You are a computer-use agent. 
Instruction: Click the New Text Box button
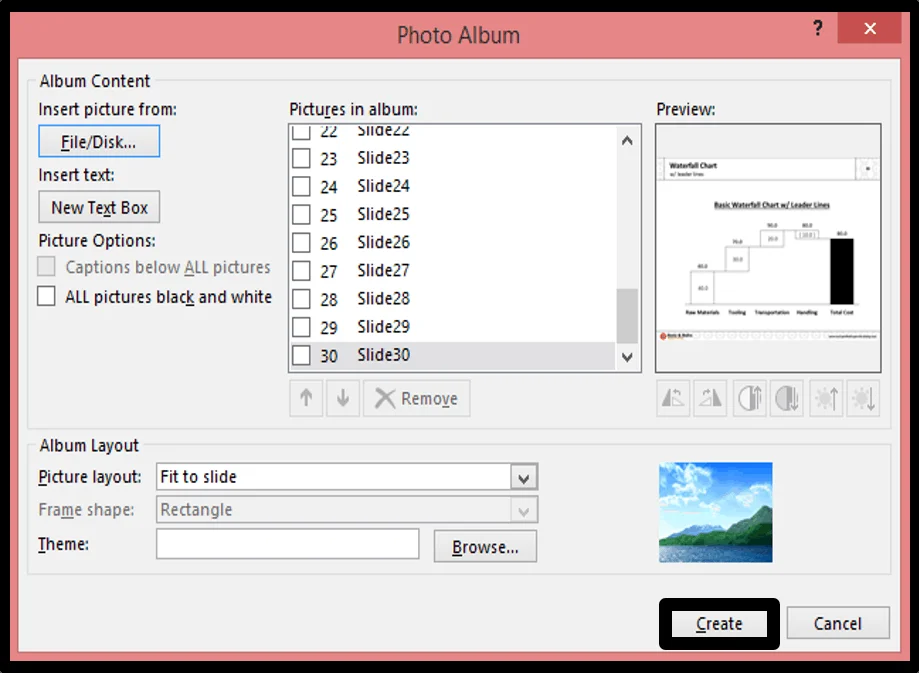tap(99, 207)
